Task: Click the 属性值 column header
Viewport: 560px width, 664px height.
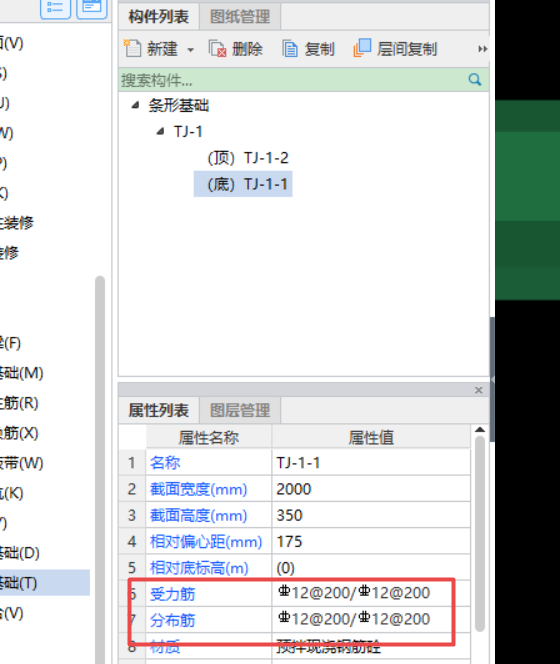Action: click(x=371, y=437)
